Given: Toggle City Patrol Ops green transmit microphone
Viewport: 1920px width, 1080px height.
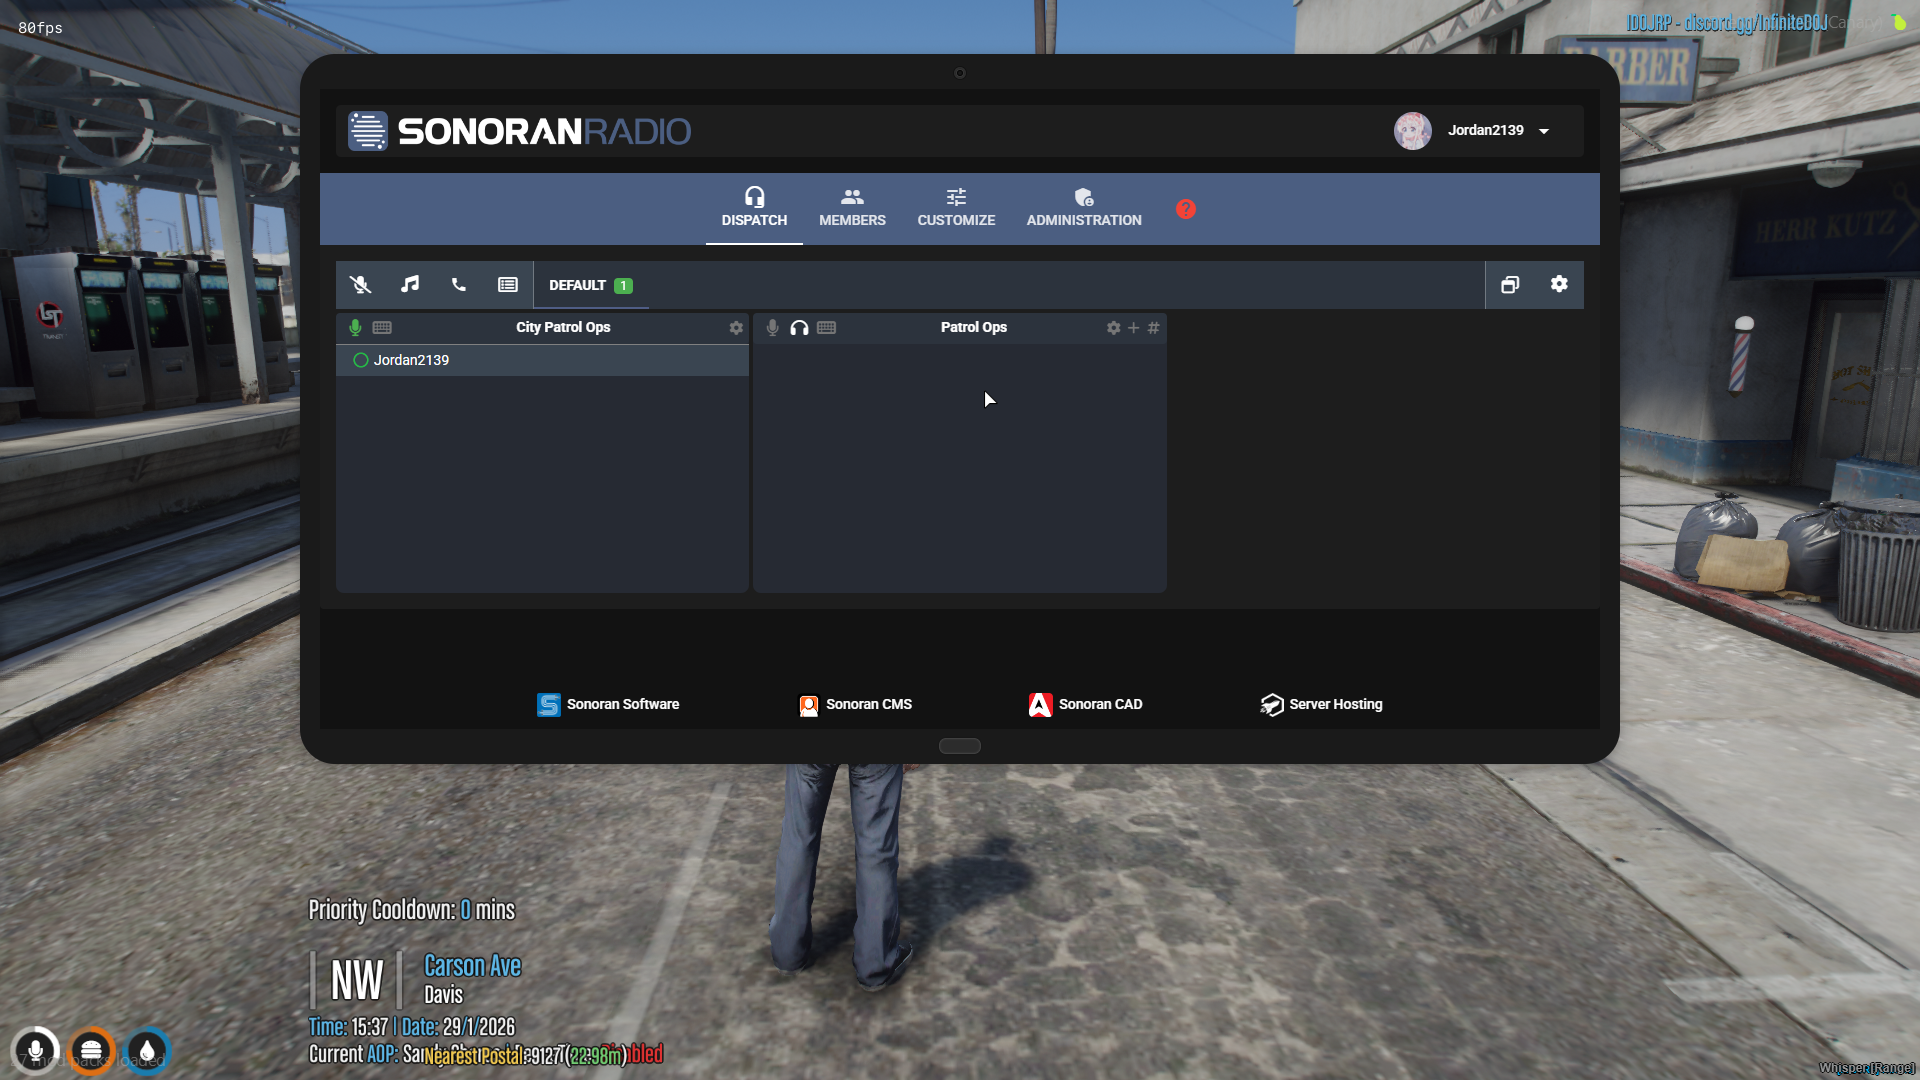Looking at the screenshot, I should click(x=355, y=328).
